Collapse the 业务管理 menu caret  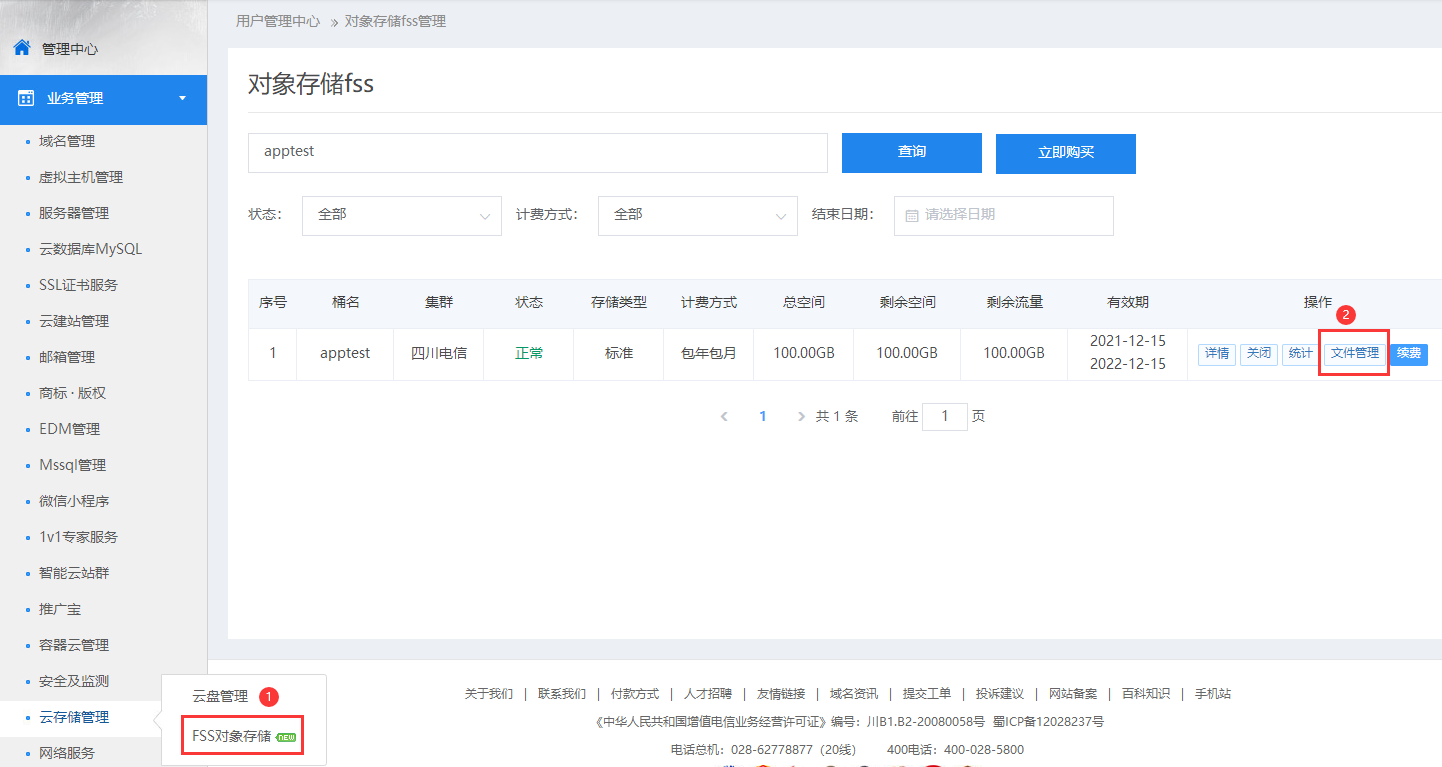(182, 98)
